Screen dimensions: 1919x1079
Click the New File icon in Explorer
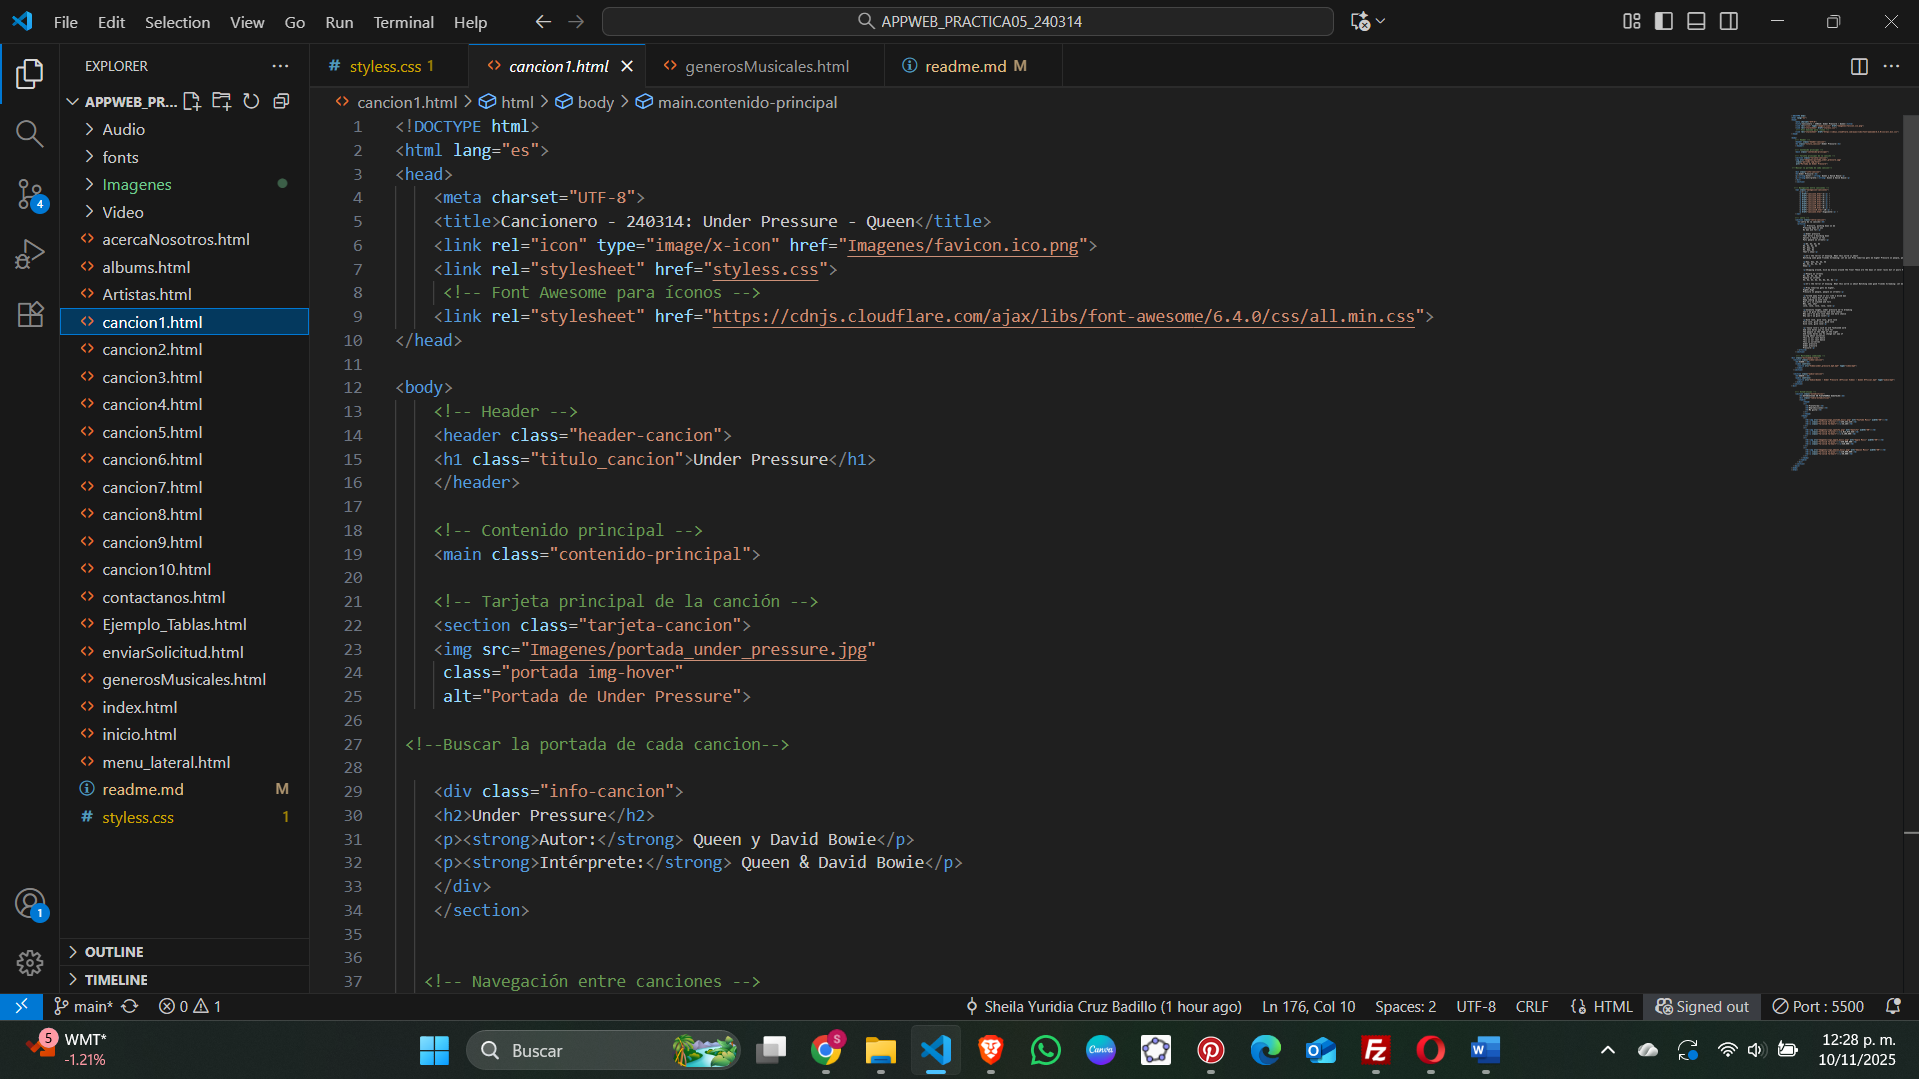tap(192, 101)
